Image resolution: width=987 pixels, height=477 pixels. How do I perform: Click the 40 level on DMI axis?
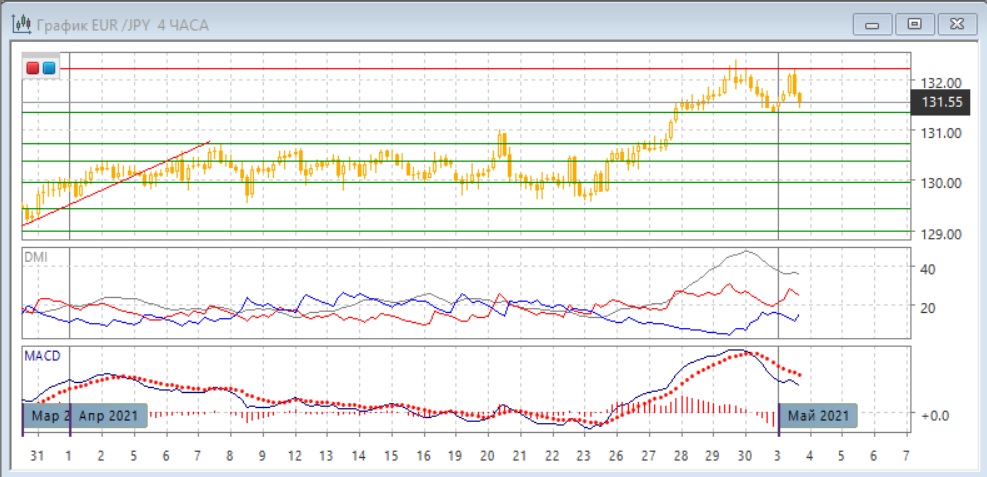926,269
